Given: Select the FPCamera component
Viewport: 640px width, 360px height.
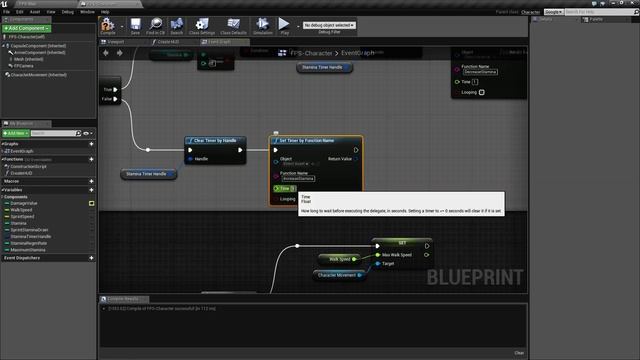Looking at the screenshot, I should [x=24, y=66].
